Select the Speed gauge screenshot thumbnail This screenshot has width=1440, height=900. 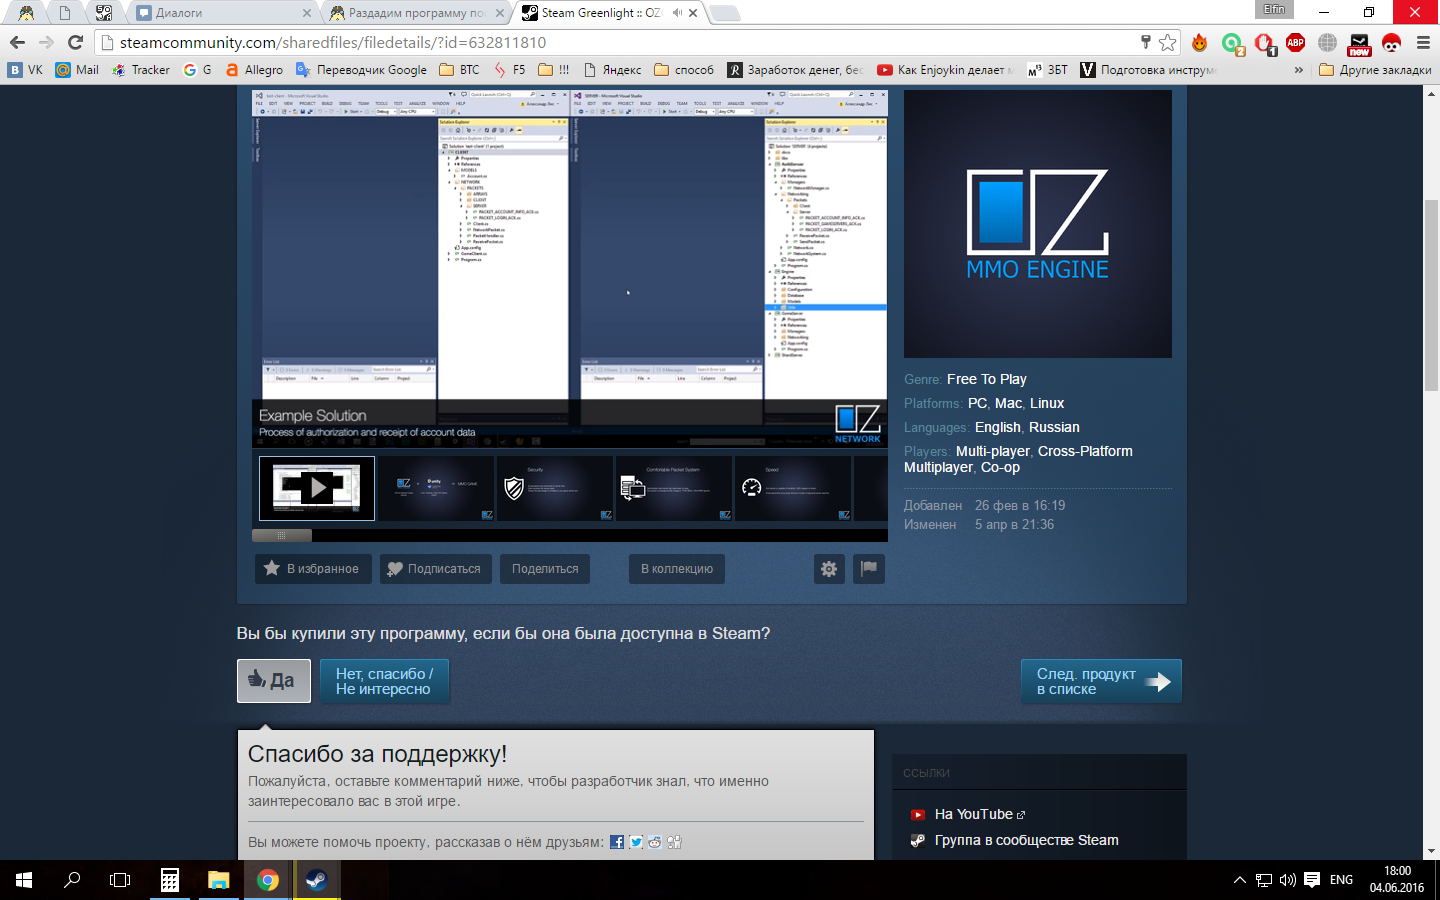click(x=792, y=488)
